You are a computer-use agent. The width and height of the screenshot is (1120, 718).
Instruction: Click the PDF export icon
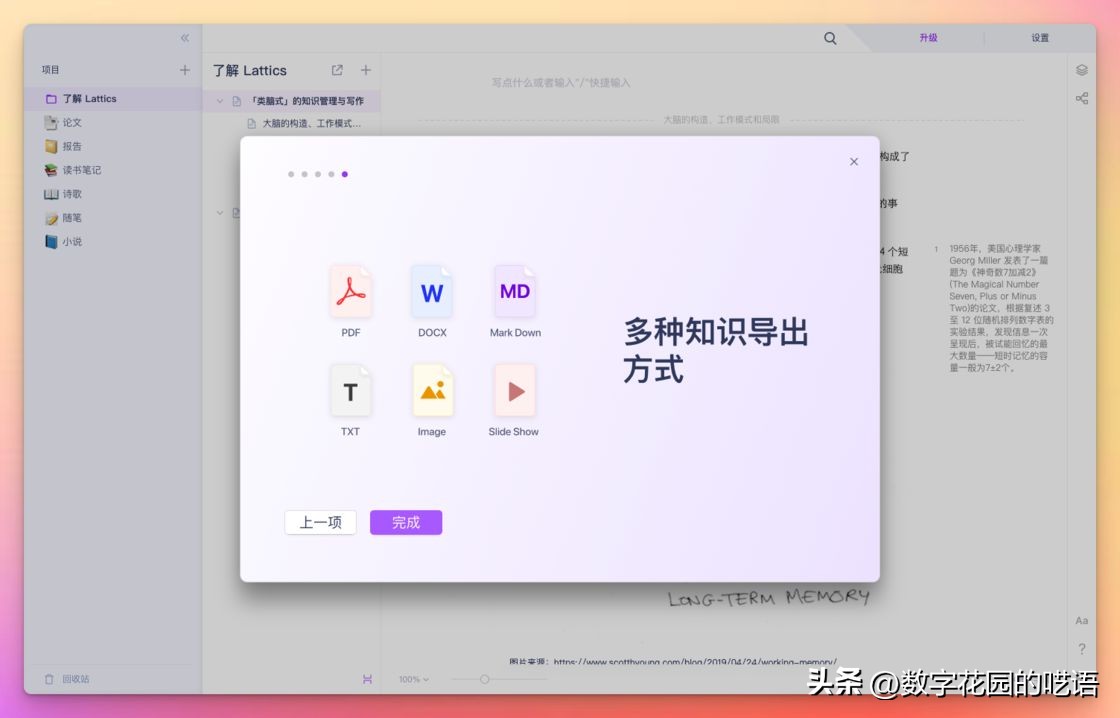351,291
